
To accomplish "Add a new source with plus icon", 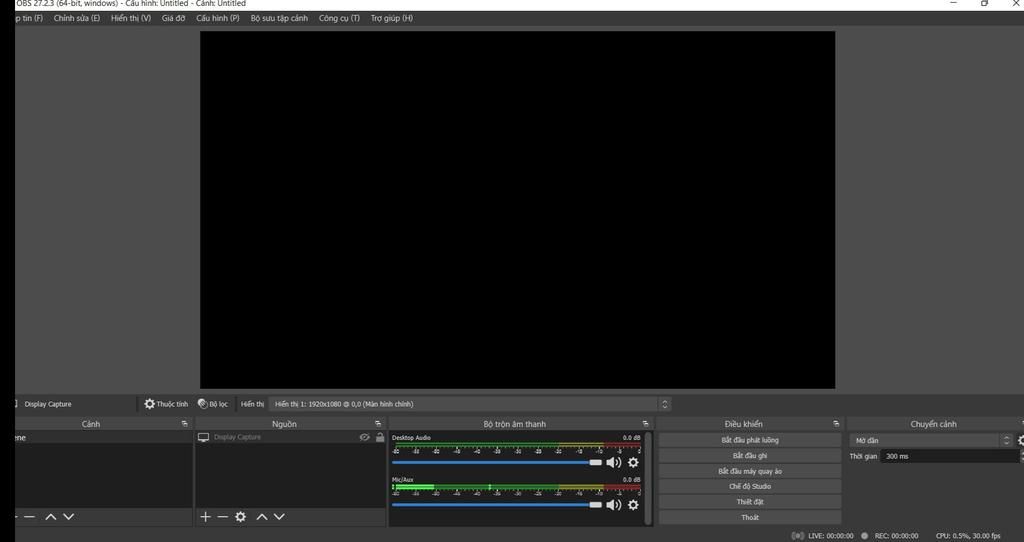I will click(x=205, y=517).
